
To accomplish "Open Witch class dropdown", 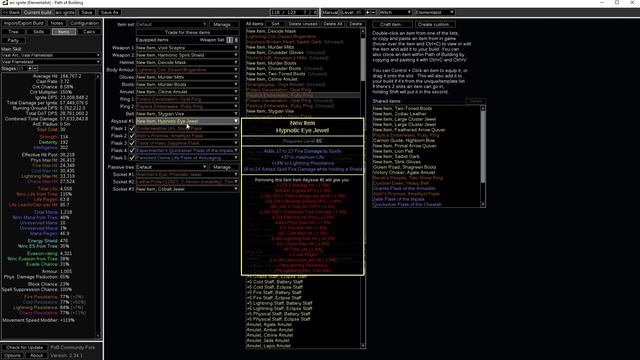I will pyautogui.click(x=395, y=12).
